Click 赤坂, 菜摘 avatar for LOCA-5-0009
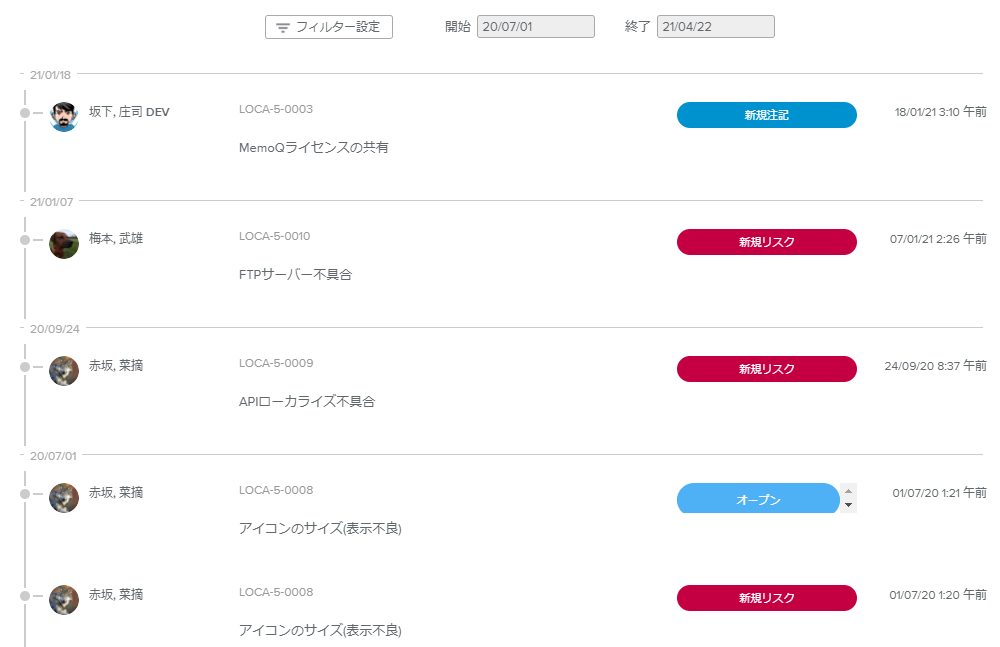Screen dimensions: 1000x647 pyautogui.click(x=64, y=371)
